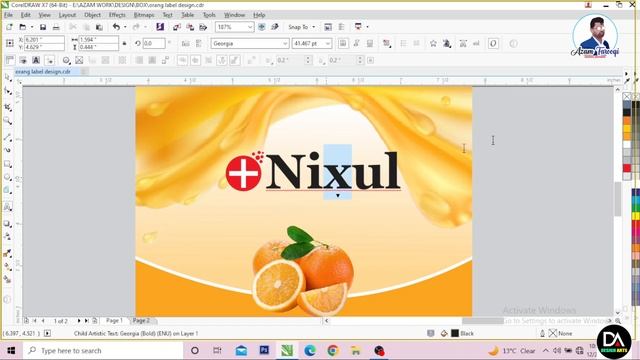640x360 pixels.
Task: Click the Insert character star icon
Action: [433, 43]
